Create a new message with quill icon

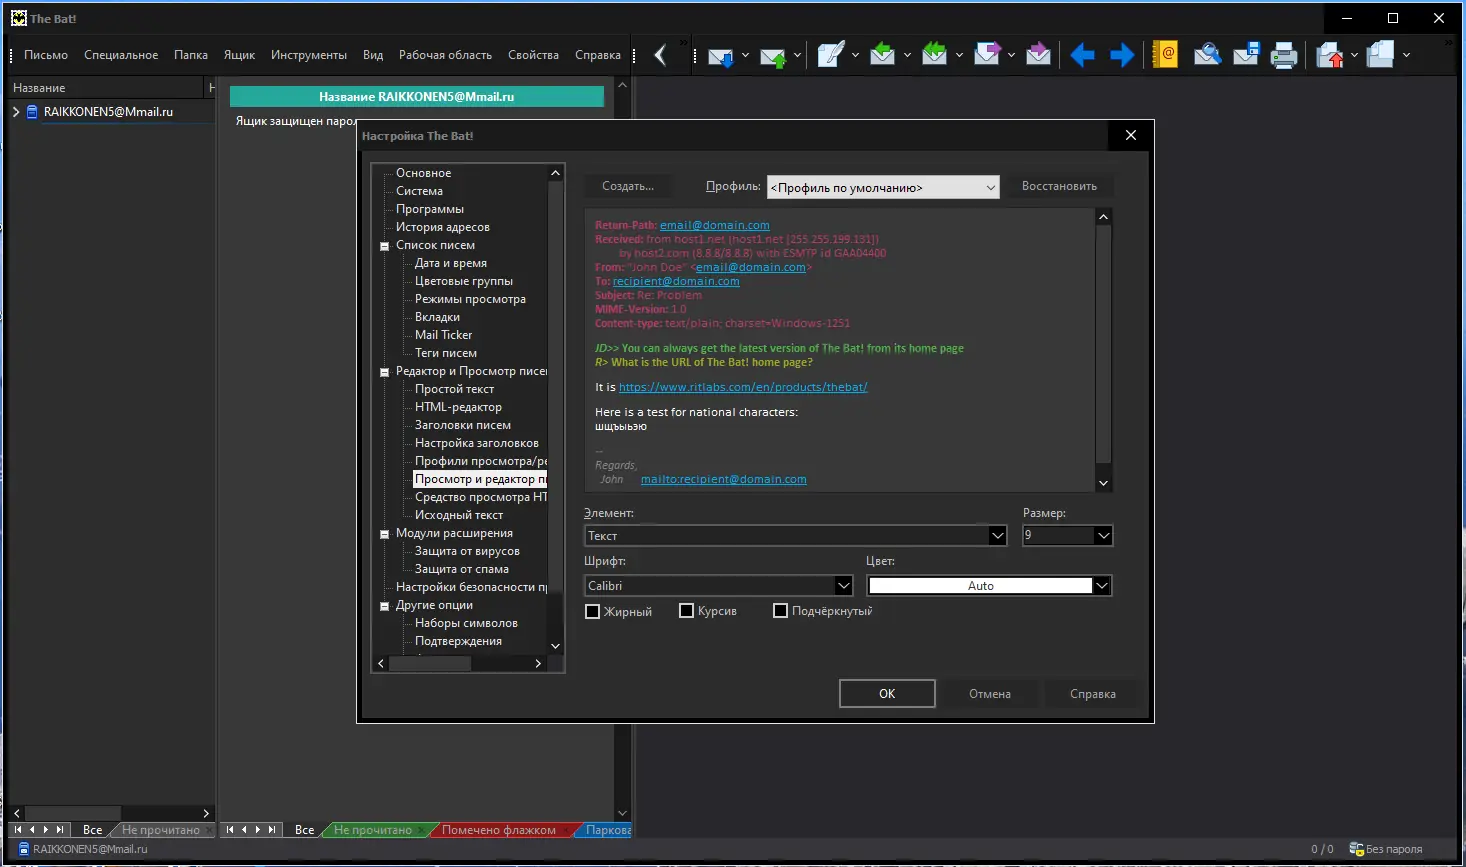click(831, 55)
